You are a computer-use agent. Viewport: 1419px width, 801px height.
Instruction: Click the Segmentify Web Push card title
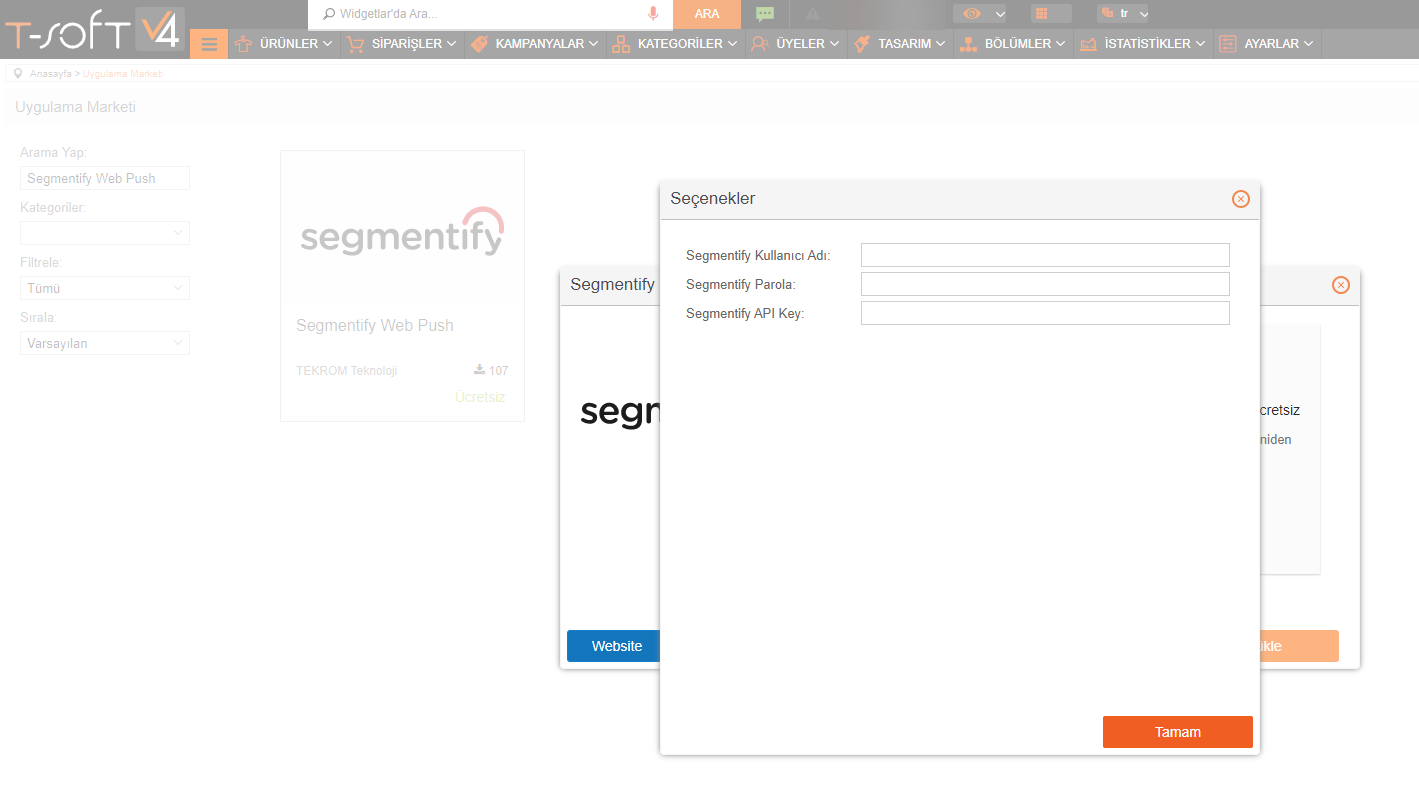pos(375,325)
